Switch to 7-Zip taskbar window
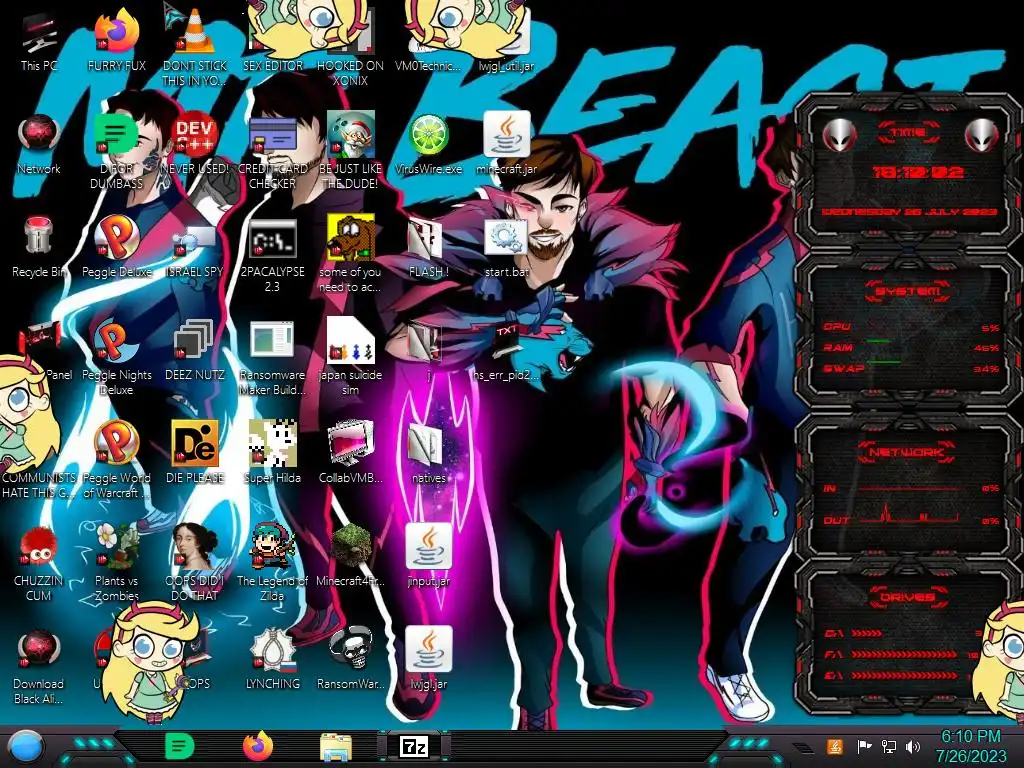The image size is (1024, 768). [x=414, y=746]
